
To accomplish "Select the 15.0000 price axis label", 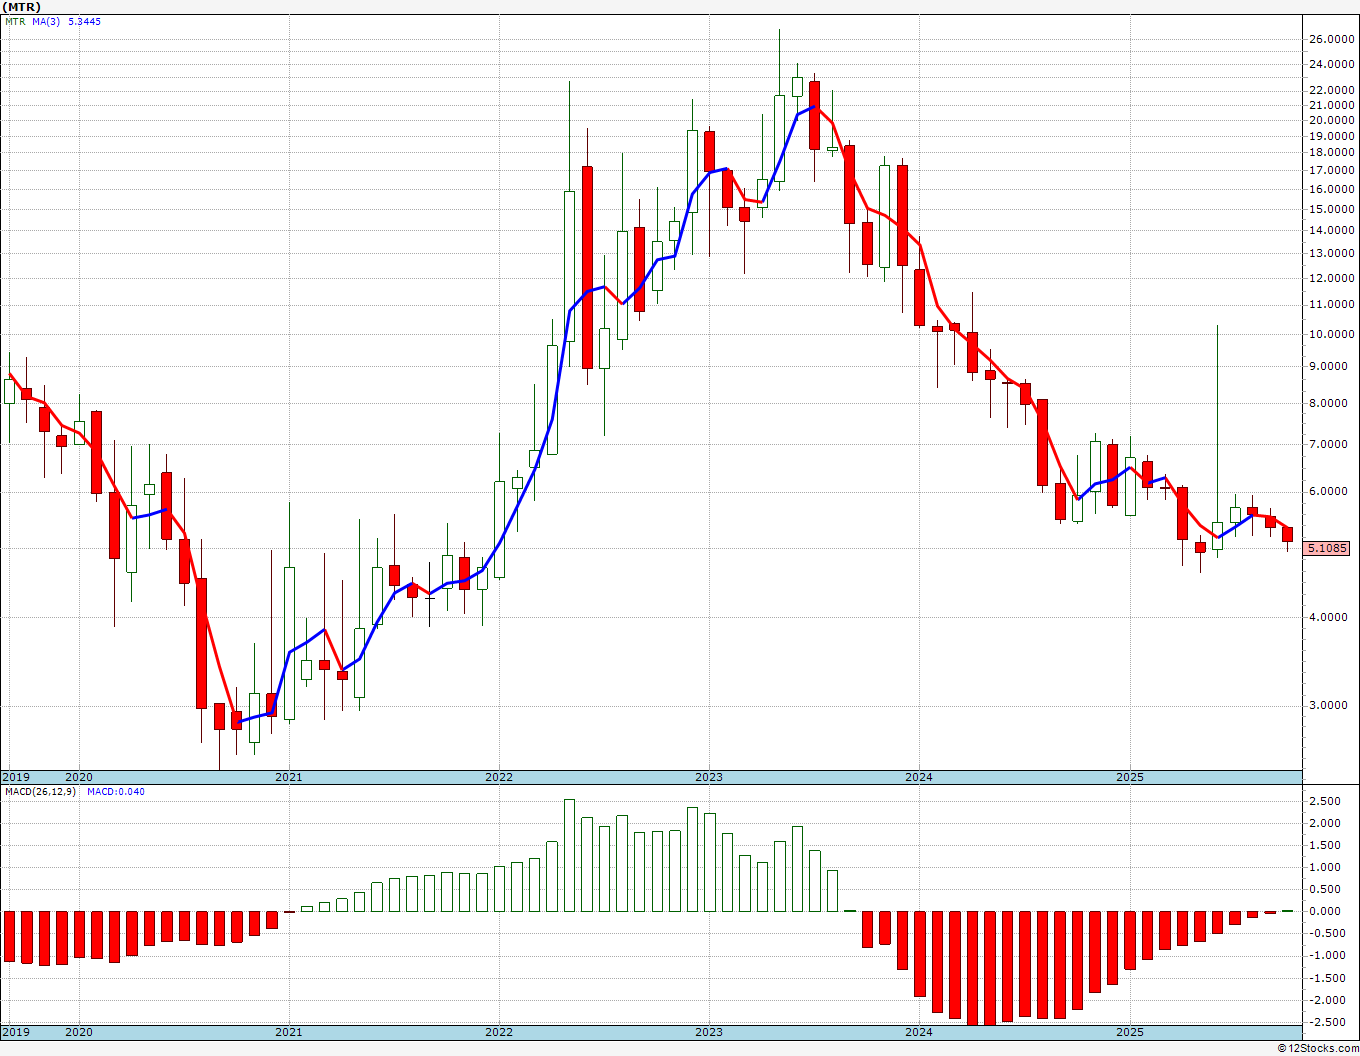I will pyautogui.click(x=1331, y=210).
